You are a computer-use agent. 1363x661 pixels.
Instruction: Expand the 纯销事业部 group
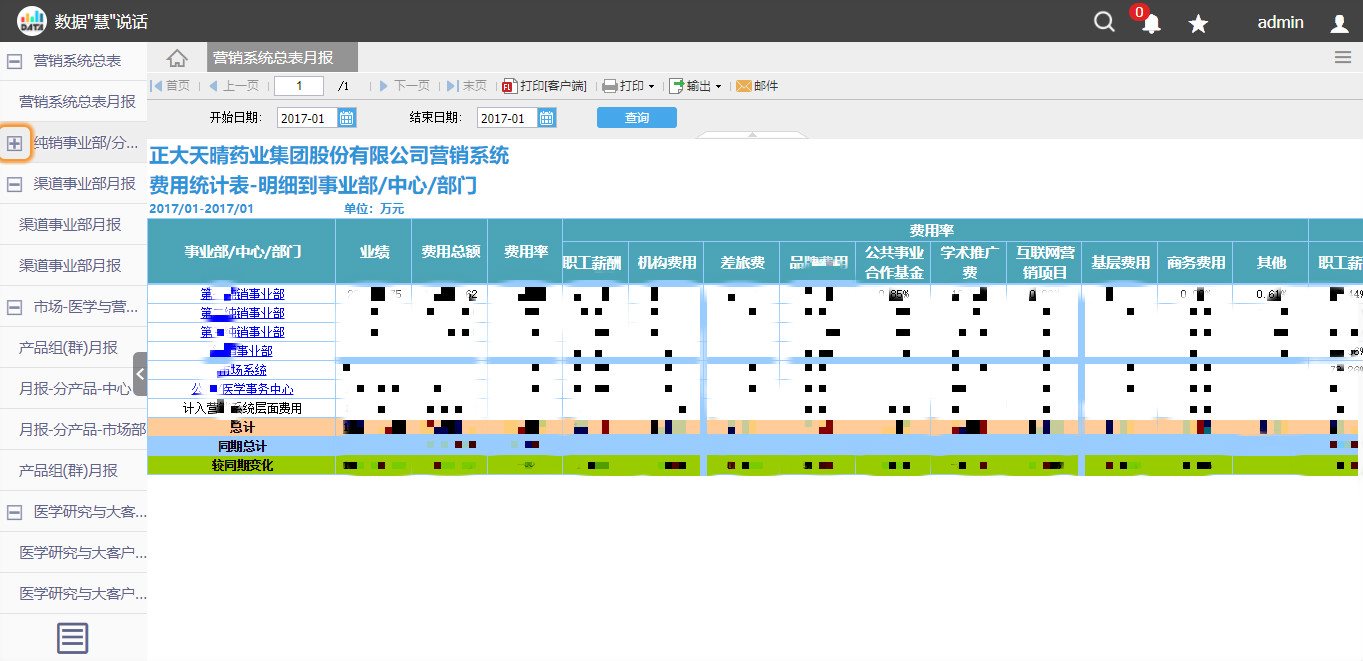pos(15,144)
